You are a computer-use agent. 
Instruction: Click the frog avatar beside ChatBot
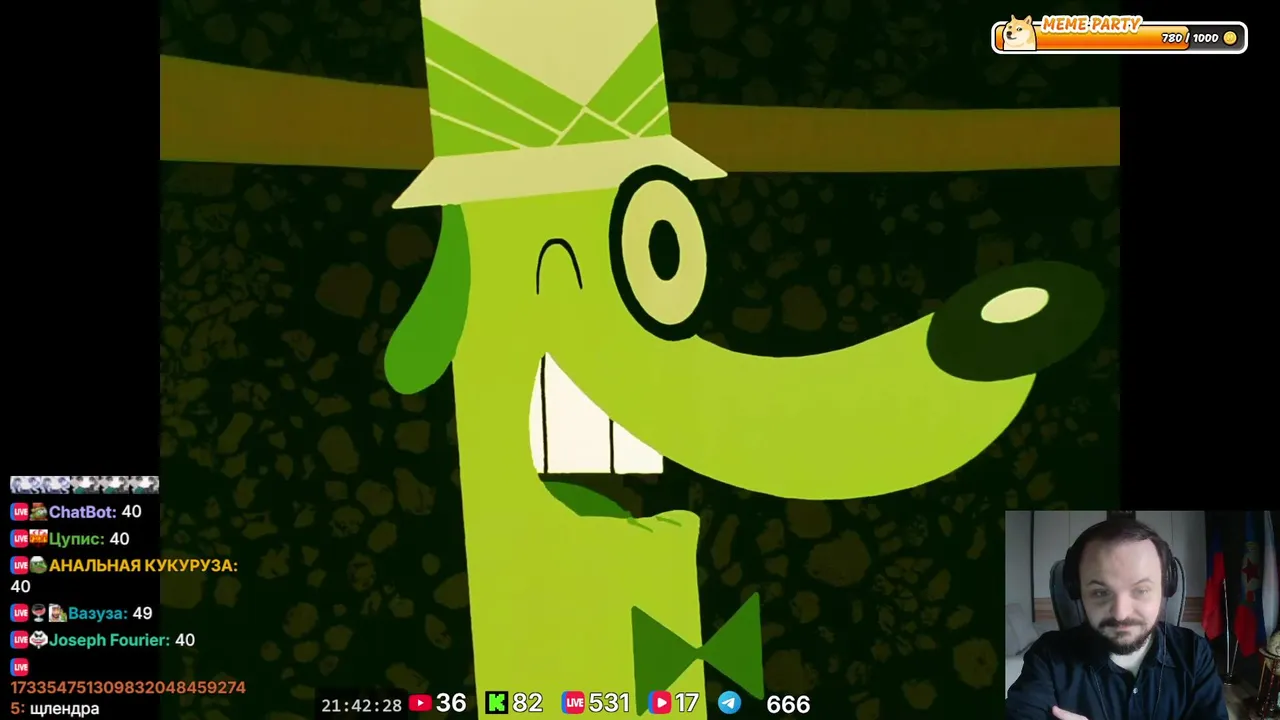[38, 512]
